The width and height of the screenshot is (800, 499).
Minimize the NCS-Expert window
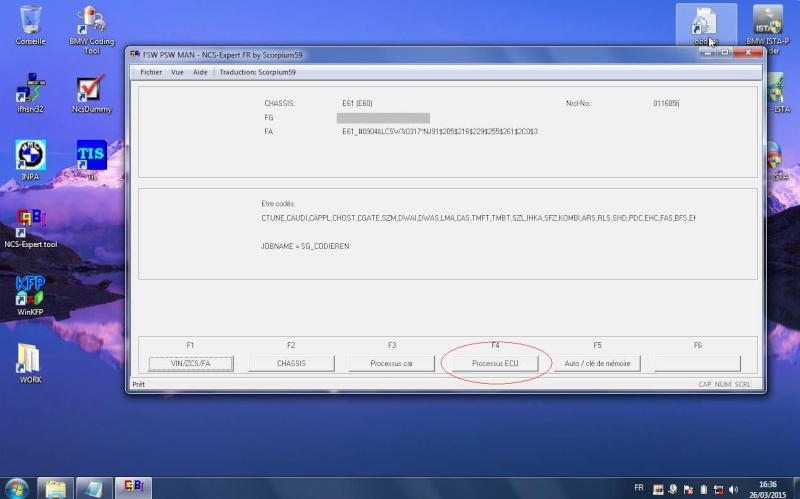point(708,53)
